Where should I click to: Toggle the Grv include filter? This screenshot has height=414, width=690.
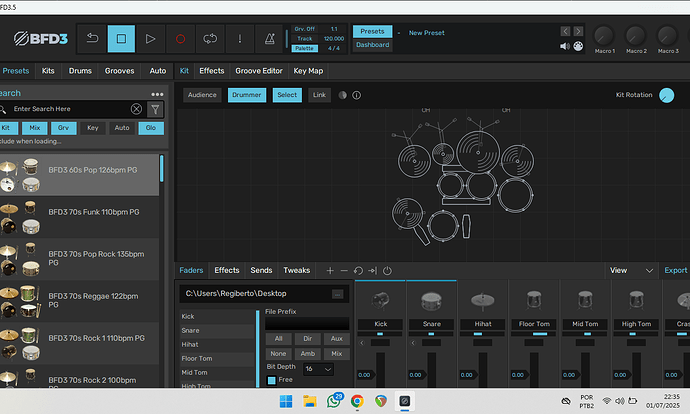click(63, 128)
